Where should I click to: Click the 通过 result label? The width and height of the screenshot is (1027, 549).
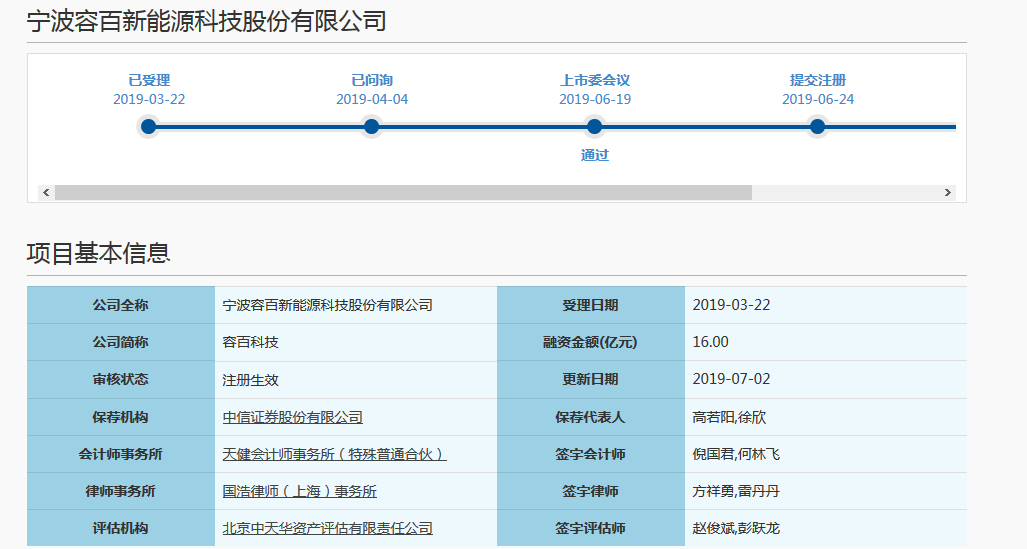click(x=595, y=155)
